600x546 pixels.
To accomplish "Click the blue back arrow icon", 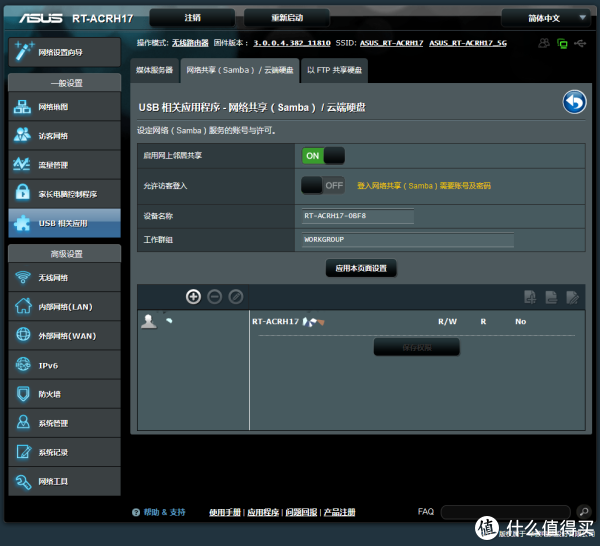I will pyautogui.click(x=574, y=102).
